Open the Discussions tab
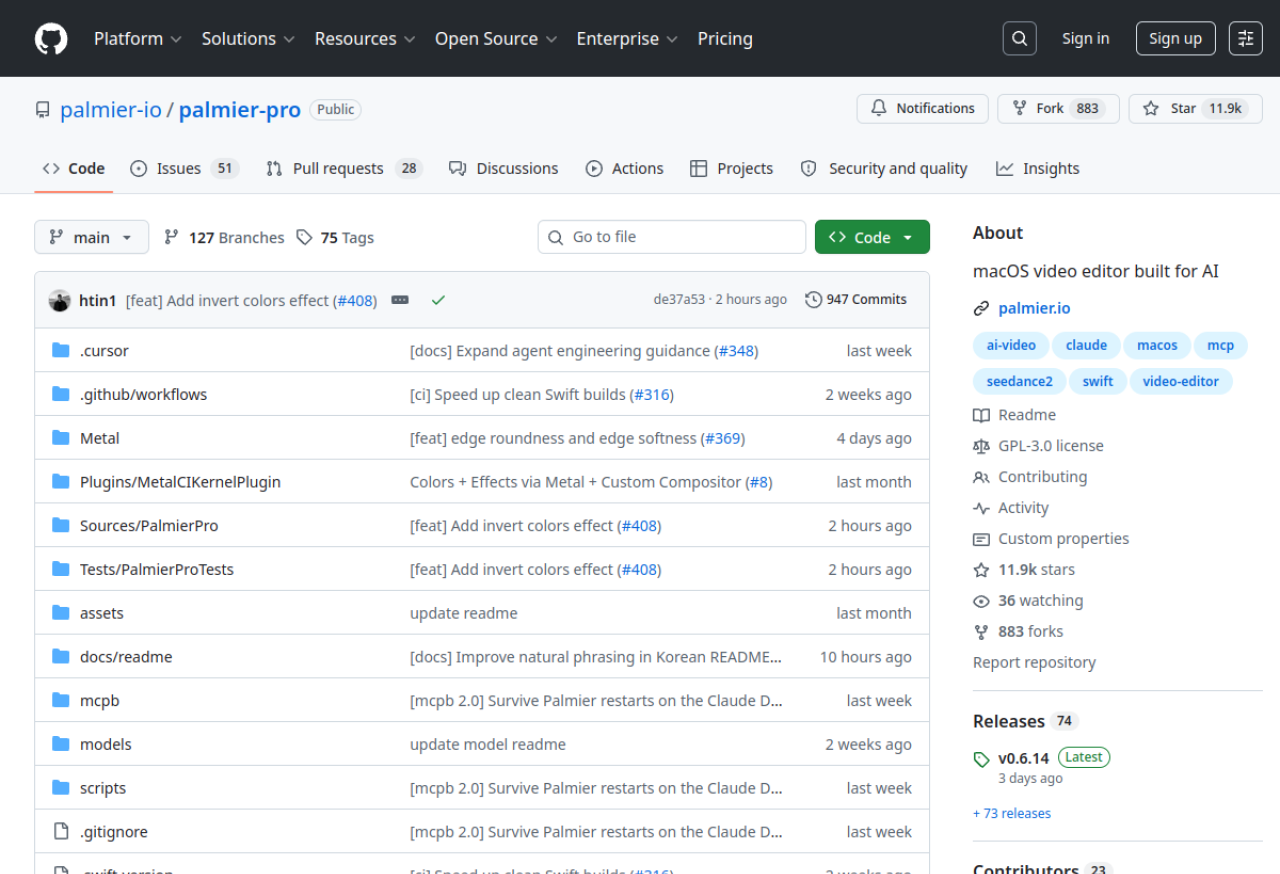 (x=504, y=168)
